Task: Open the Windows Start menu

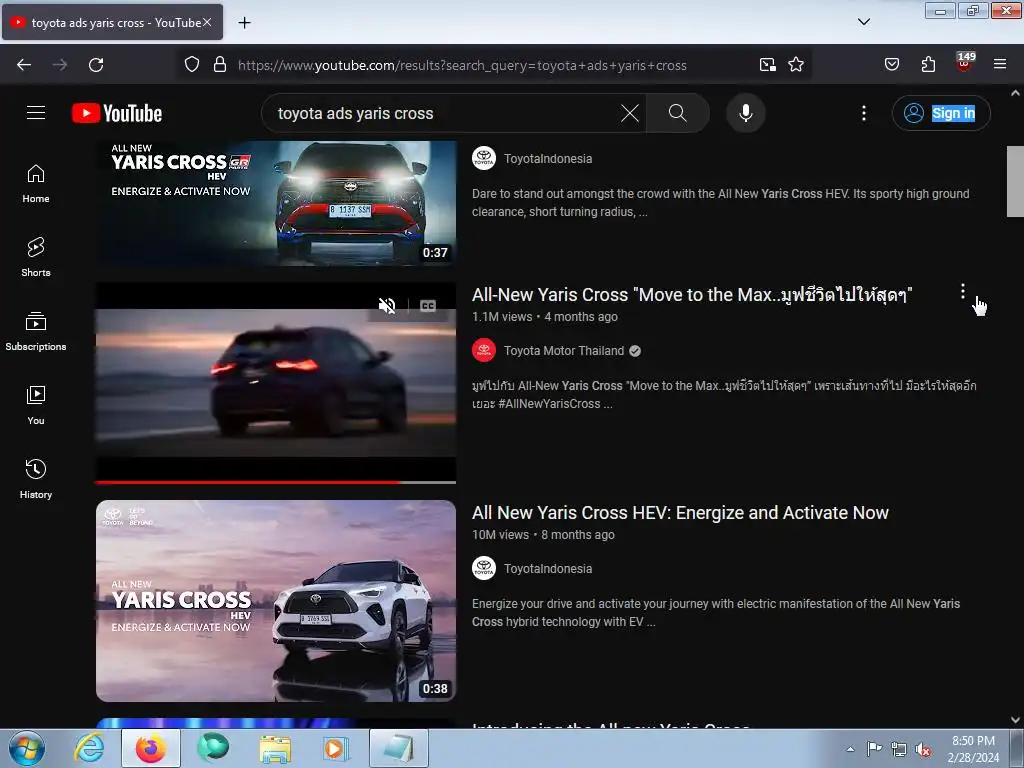Action: pos(27,748)
